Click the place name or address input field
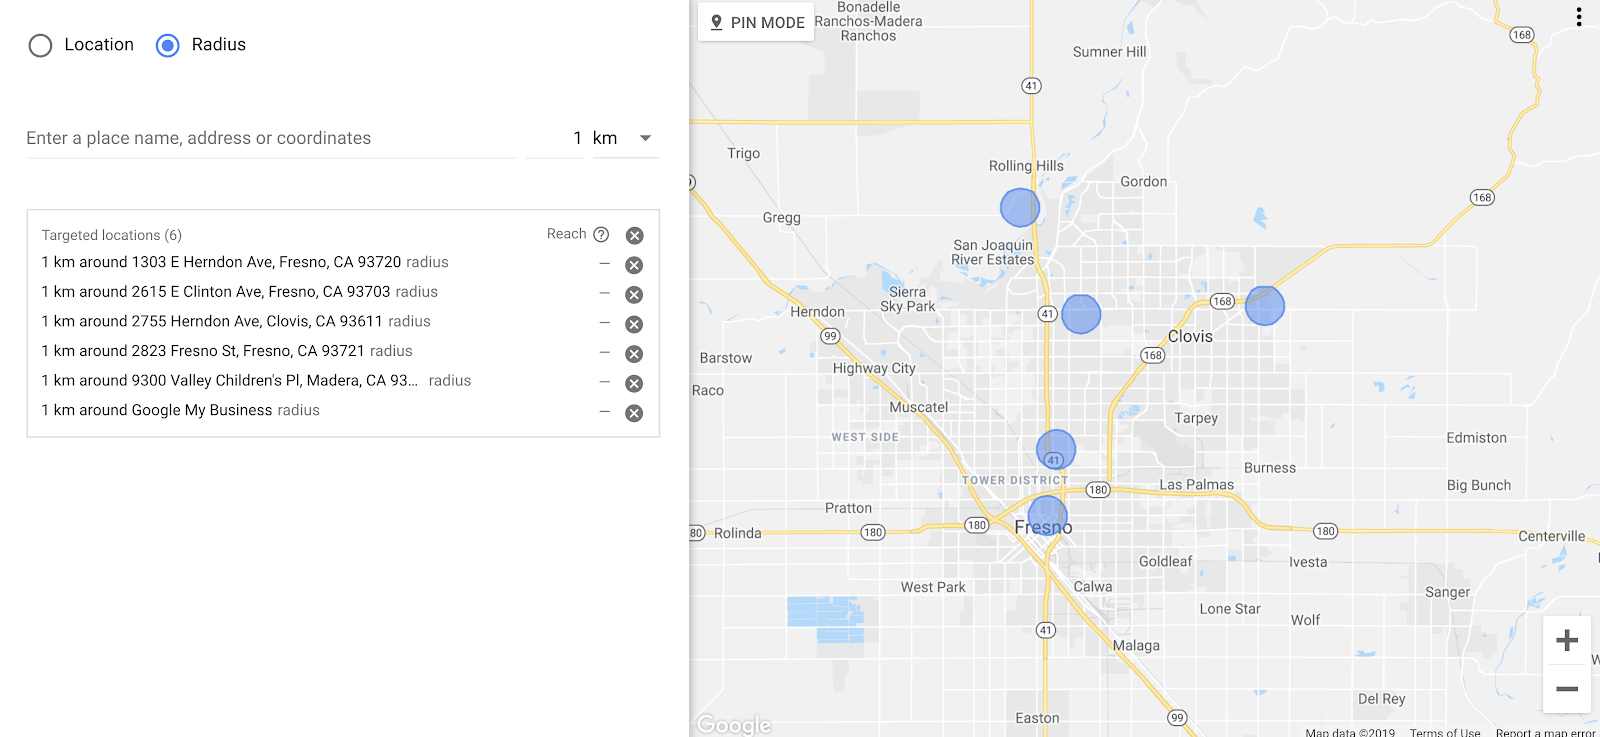This screenshot has width=1600, height=737. (271, 138)
